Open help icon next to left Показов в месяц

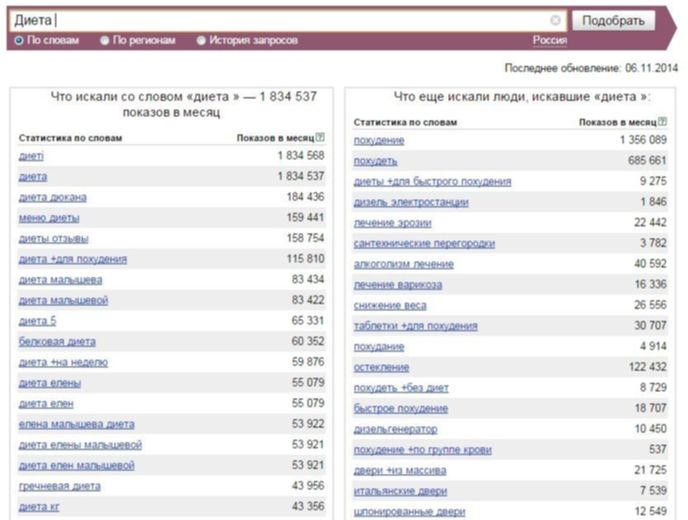pos(320,137)
